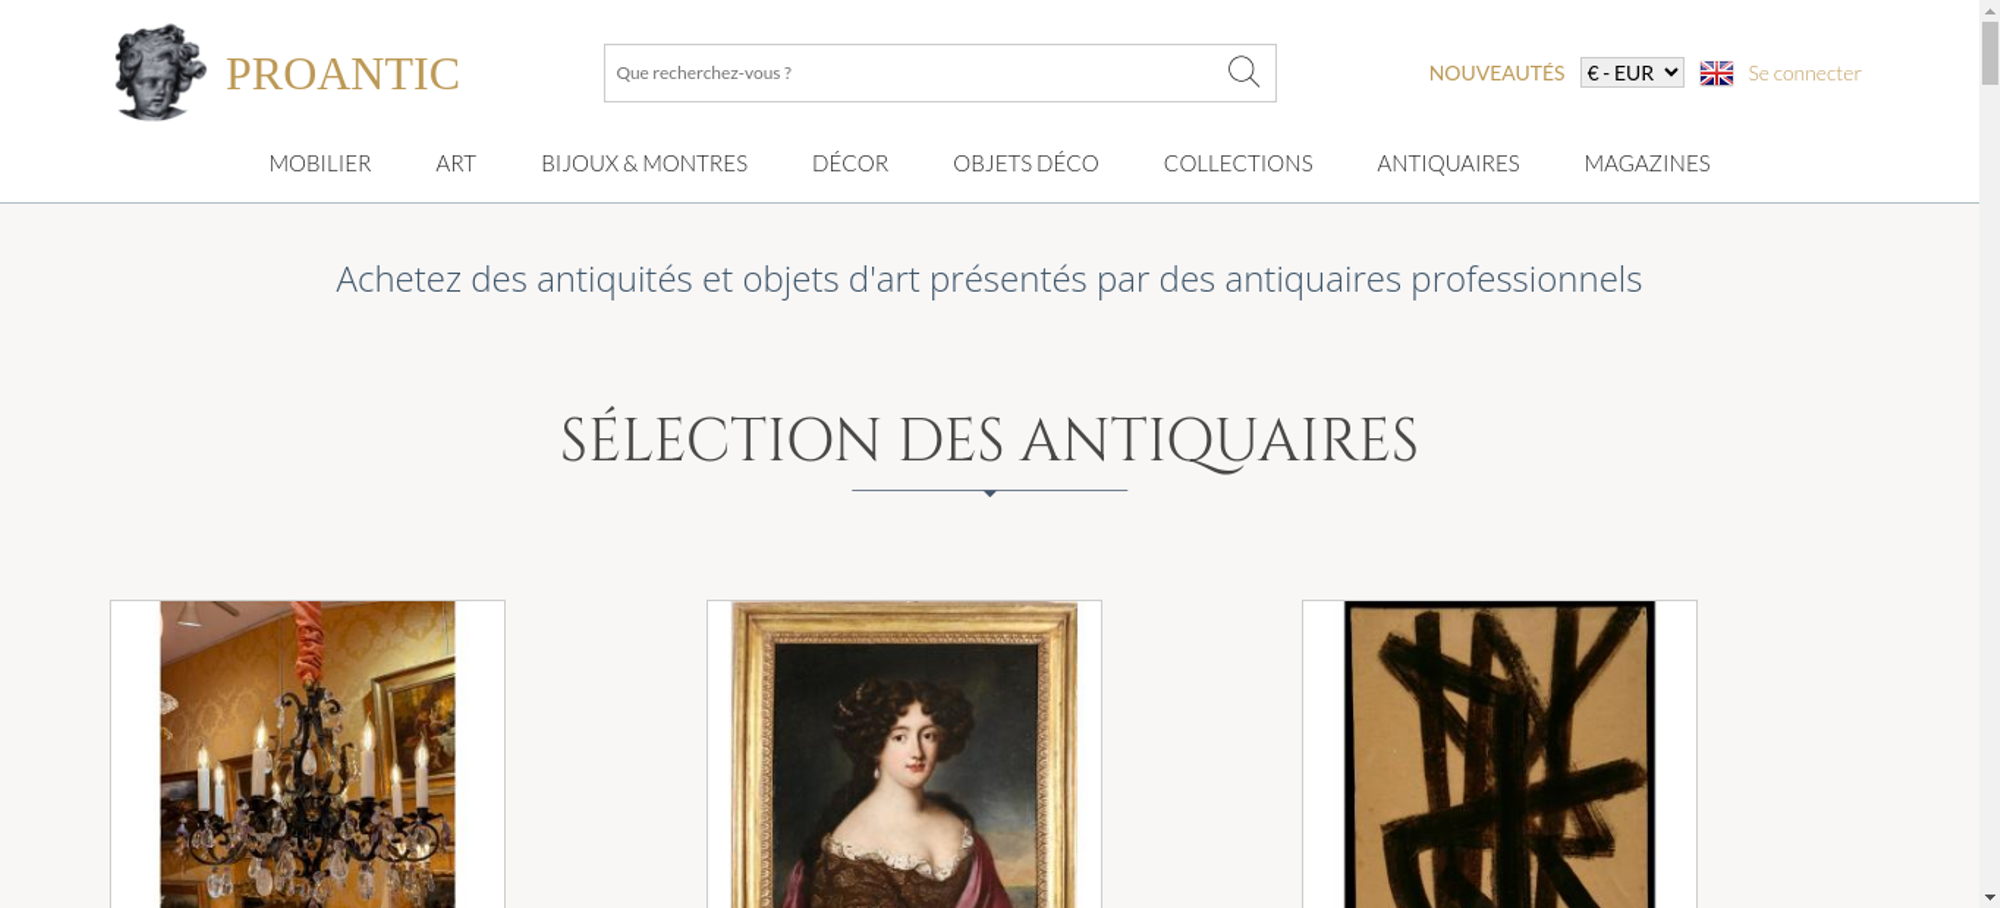Switch language with the UK flag icon

coord(1716,73)
